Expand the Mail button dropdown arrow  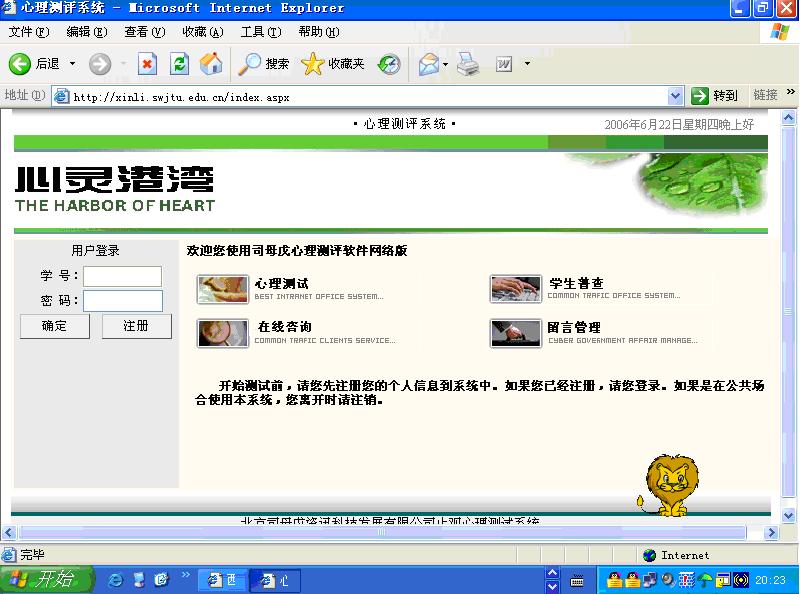click(x=445, y=64)
